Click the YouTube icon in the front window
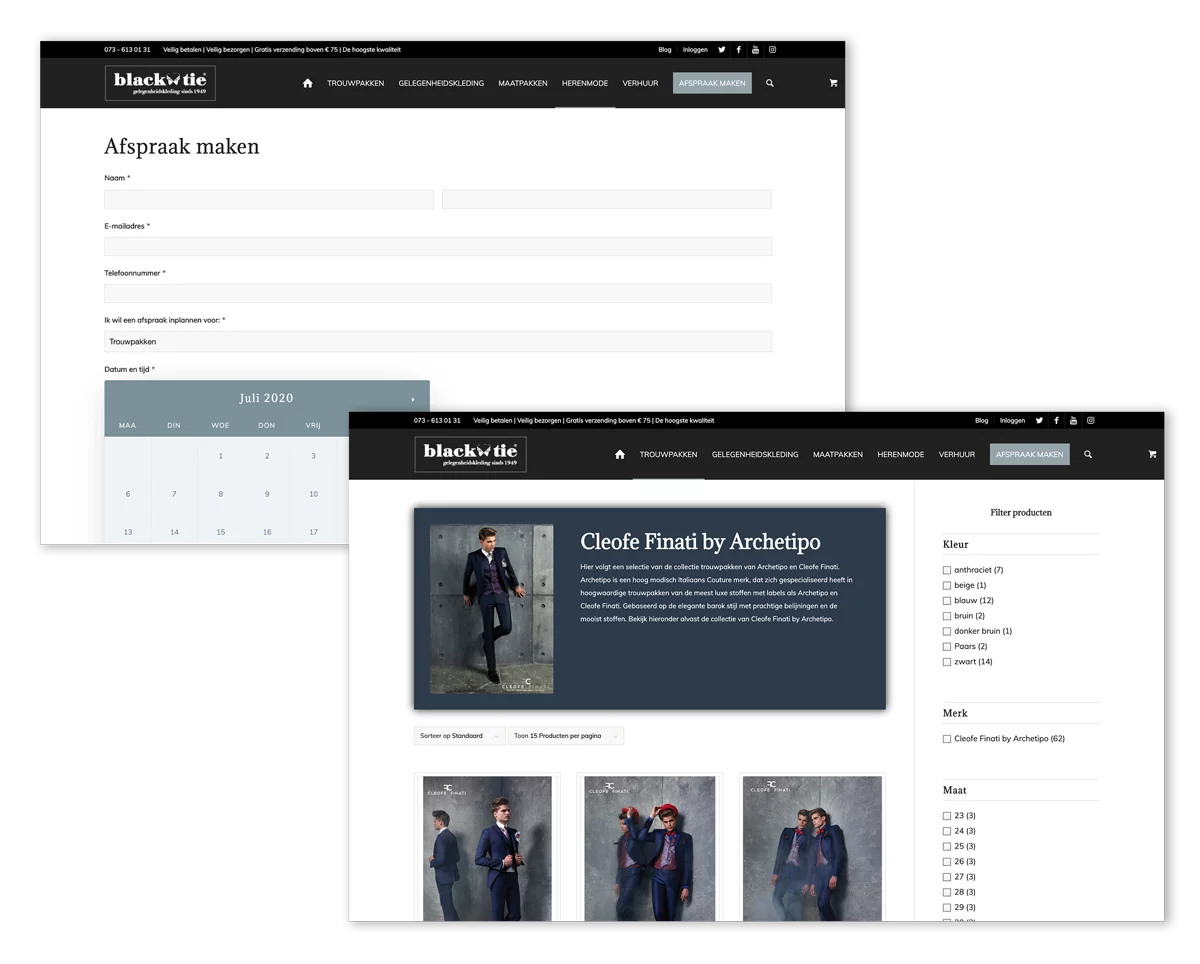Image resolution: width=1200 pixels, height=964 pixels. [1073, 420]
